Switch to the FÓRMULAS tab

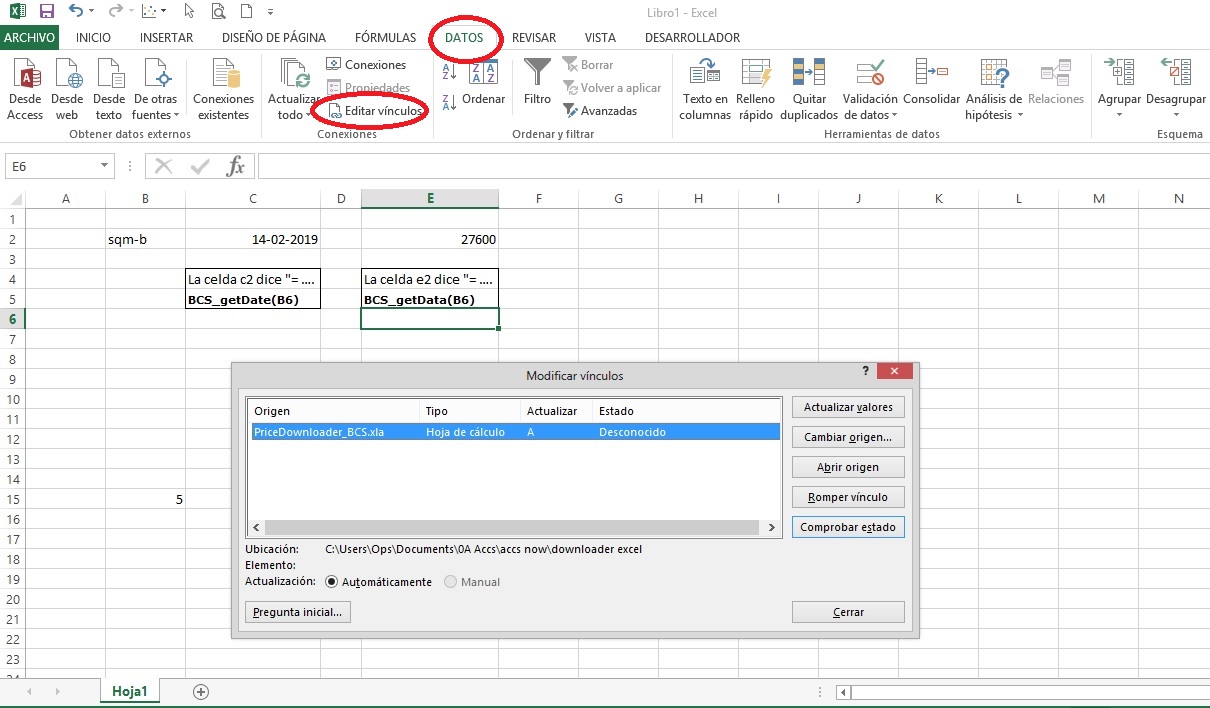pyautogui.click(x=385, y=38)
